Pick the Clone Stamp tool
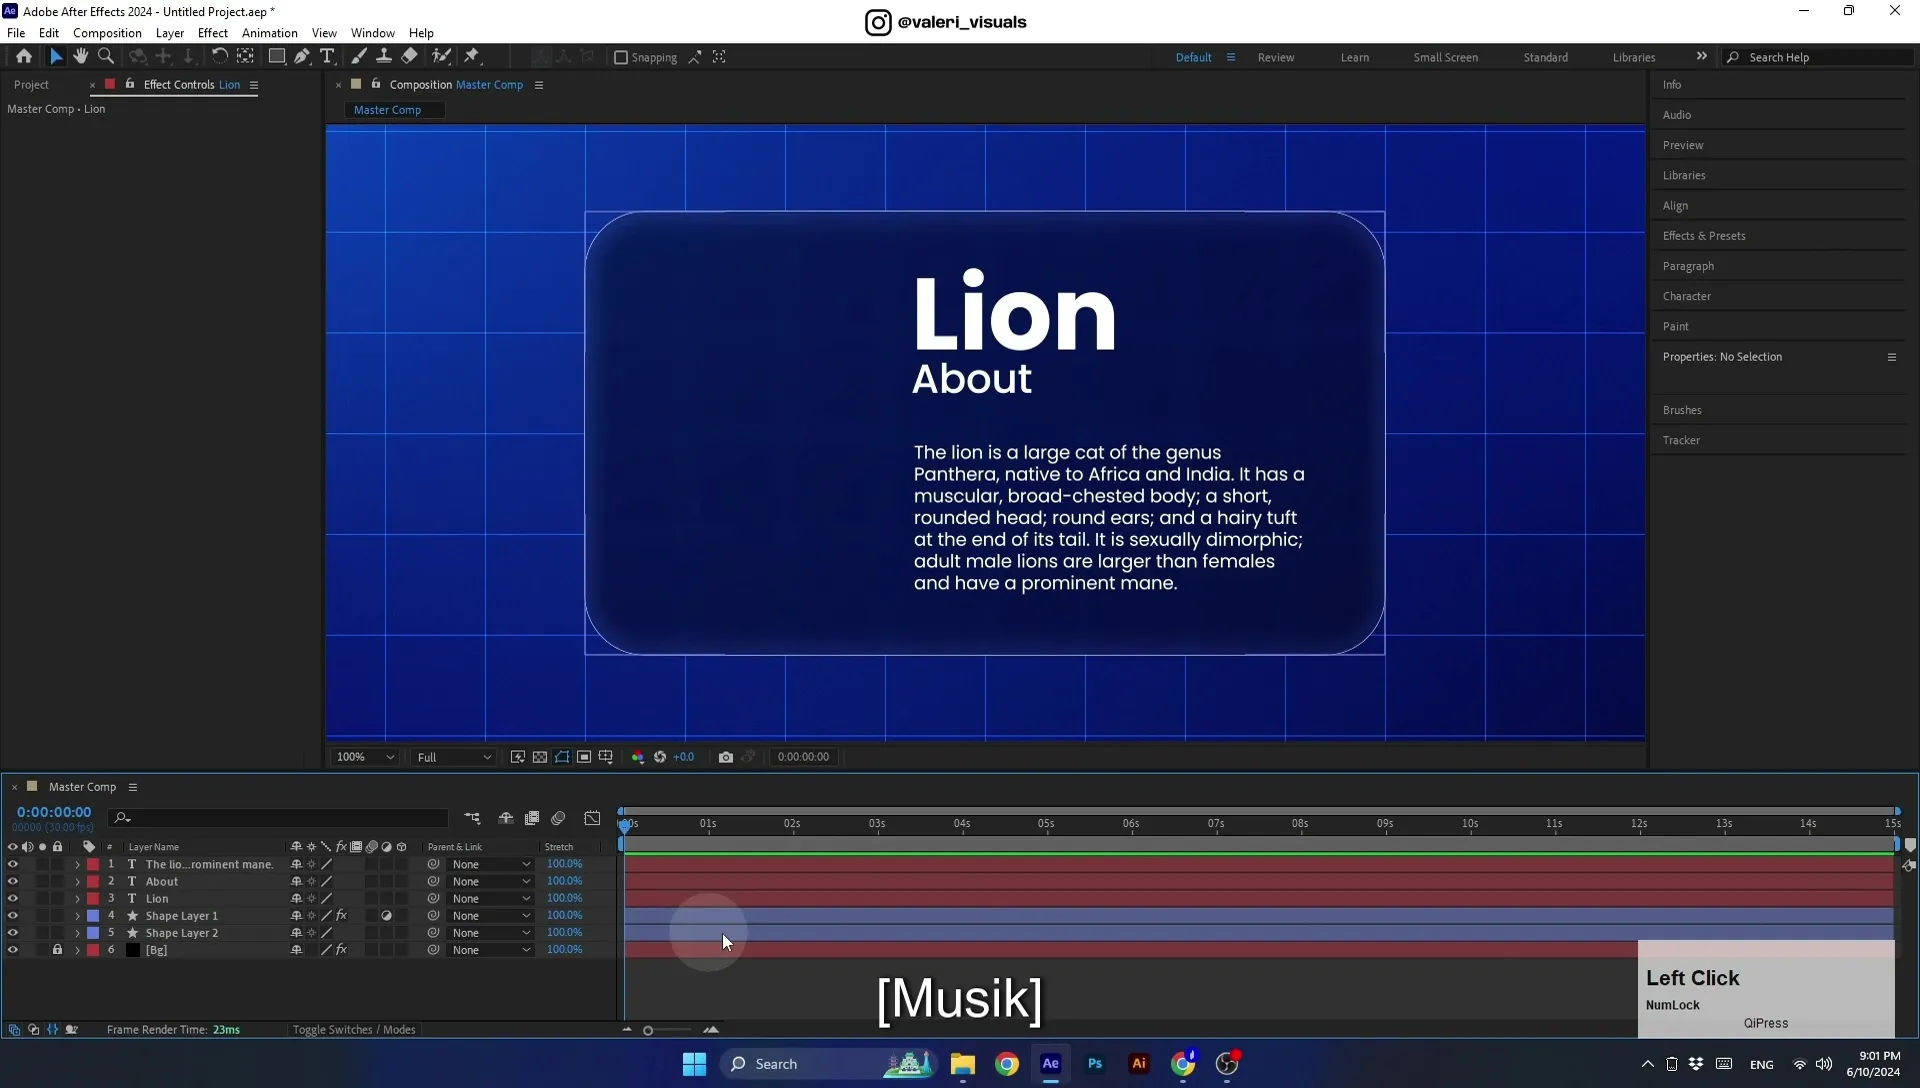 click(x=383, y=57)
